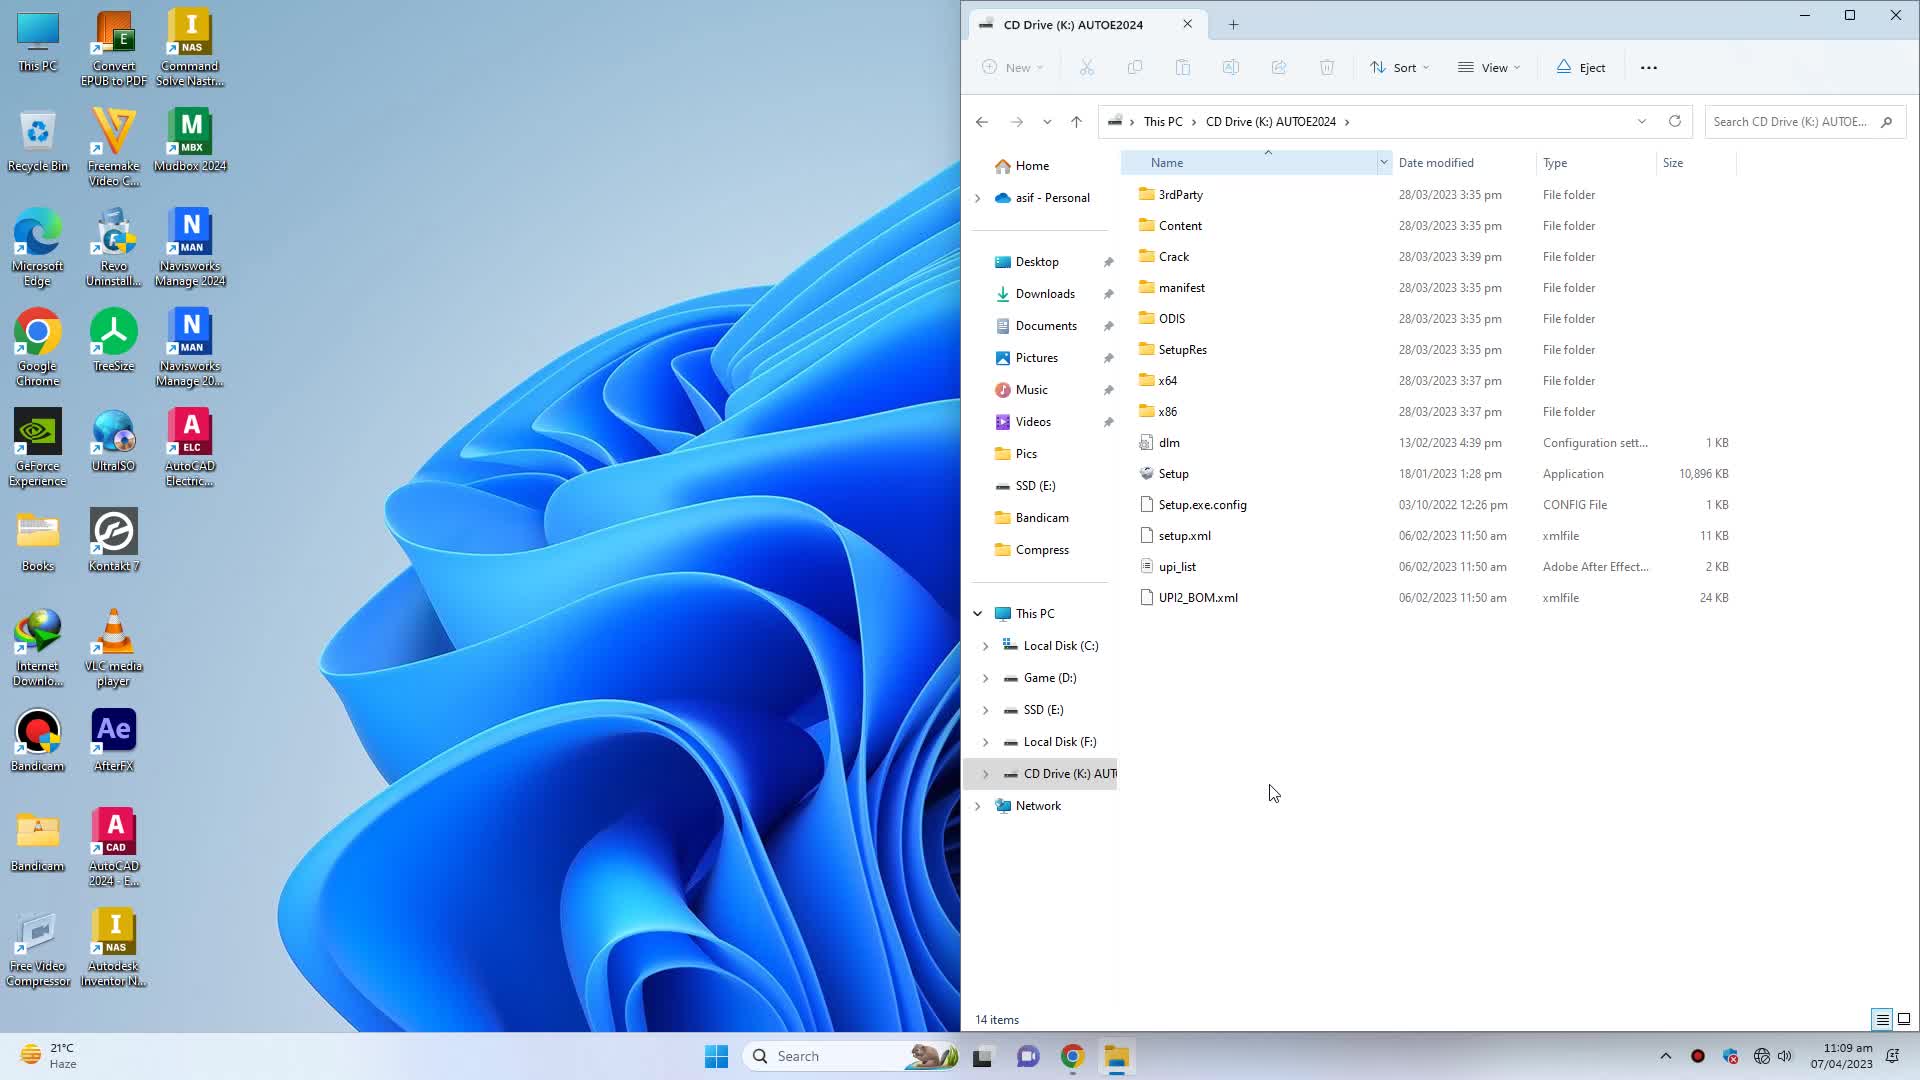Open the Name column filter dropdown
The height and width of the screenshot is (1080, 1920).
tap(1383, 162)
